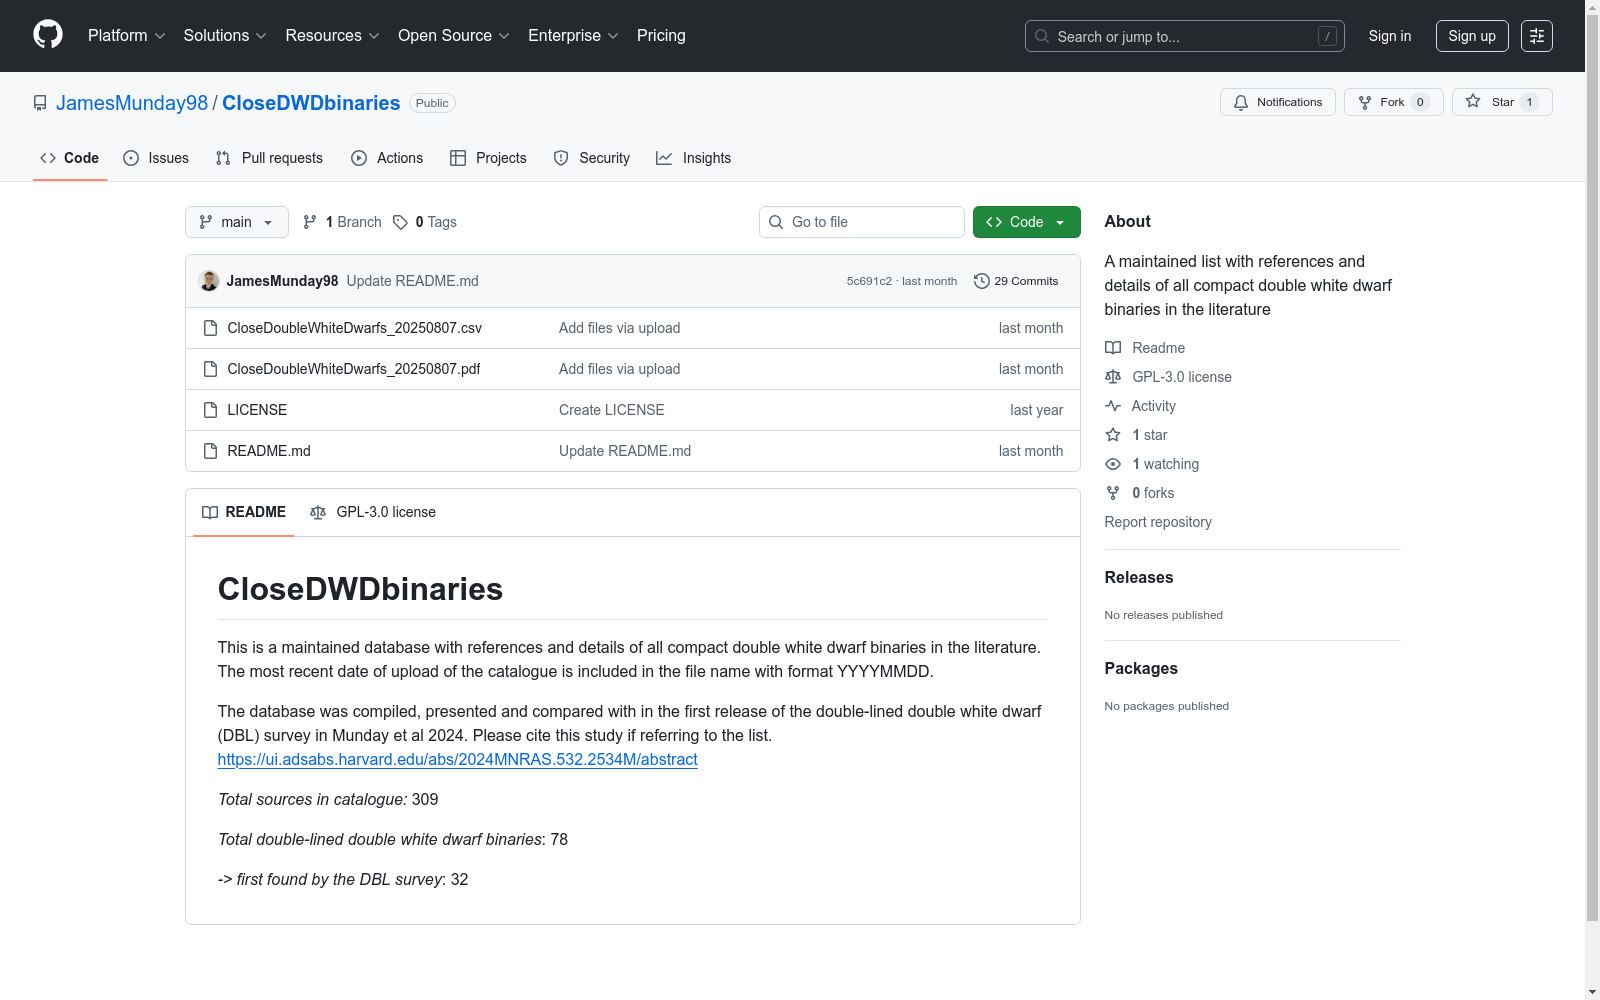Viewport: 1600px width, 1000px height.
Task: Open the Update README.md commit message in header row
Action: point(413,281)
